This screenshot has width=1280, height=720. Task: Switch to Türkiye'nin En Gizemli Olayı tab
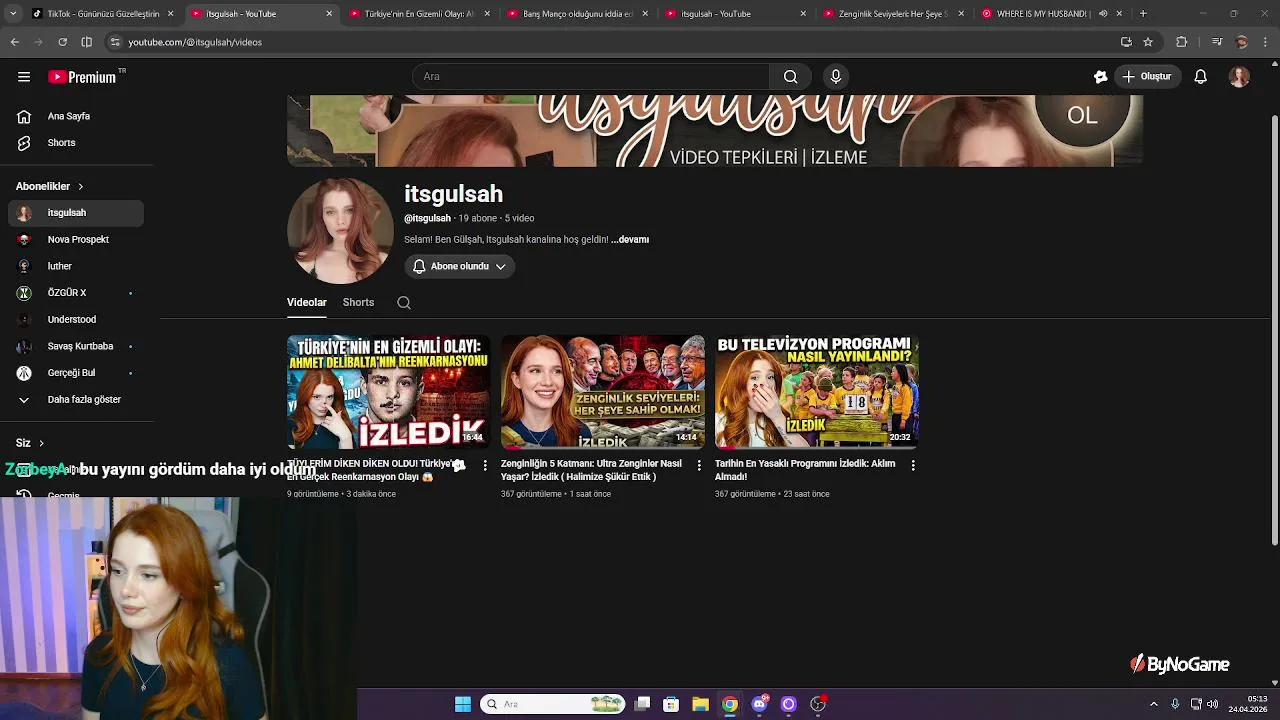(418, 14)
